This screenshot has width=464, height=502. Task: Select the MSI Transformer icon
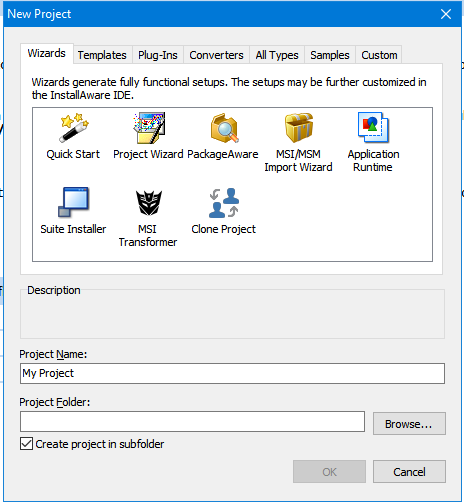(x=149, y=203)
